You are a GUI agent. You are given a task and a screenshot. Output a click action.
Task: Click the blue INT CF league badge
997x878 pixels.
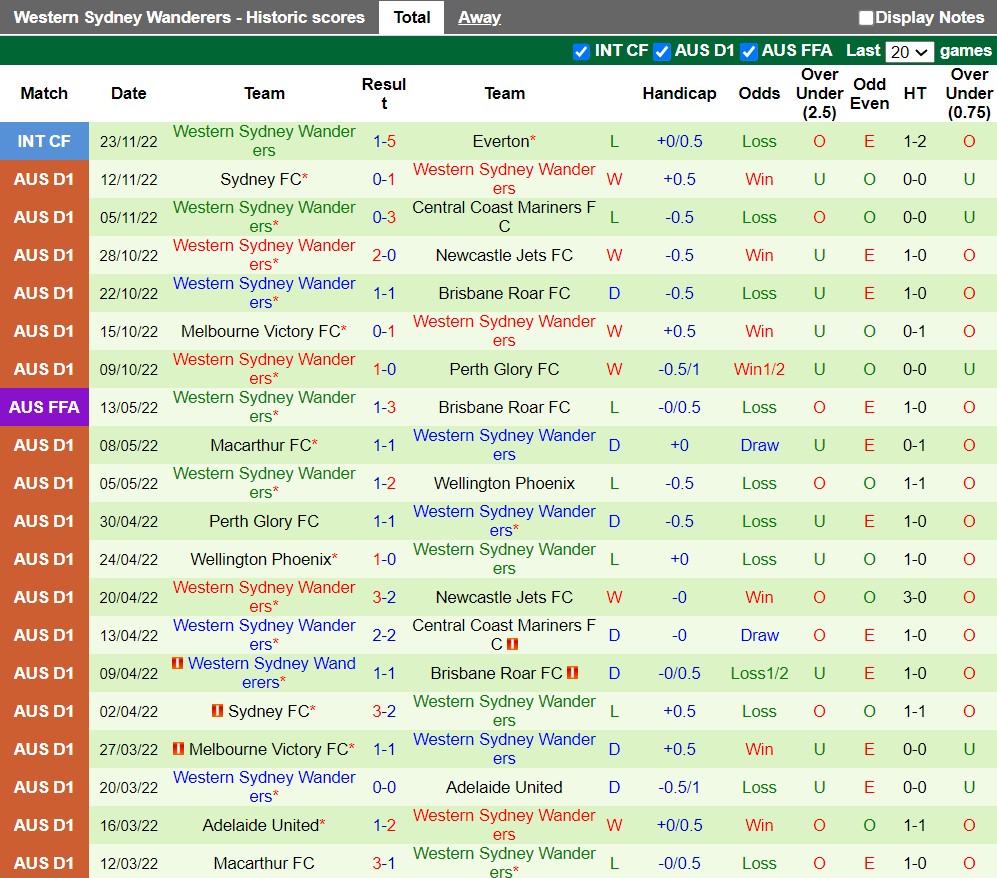coord(44,141)
